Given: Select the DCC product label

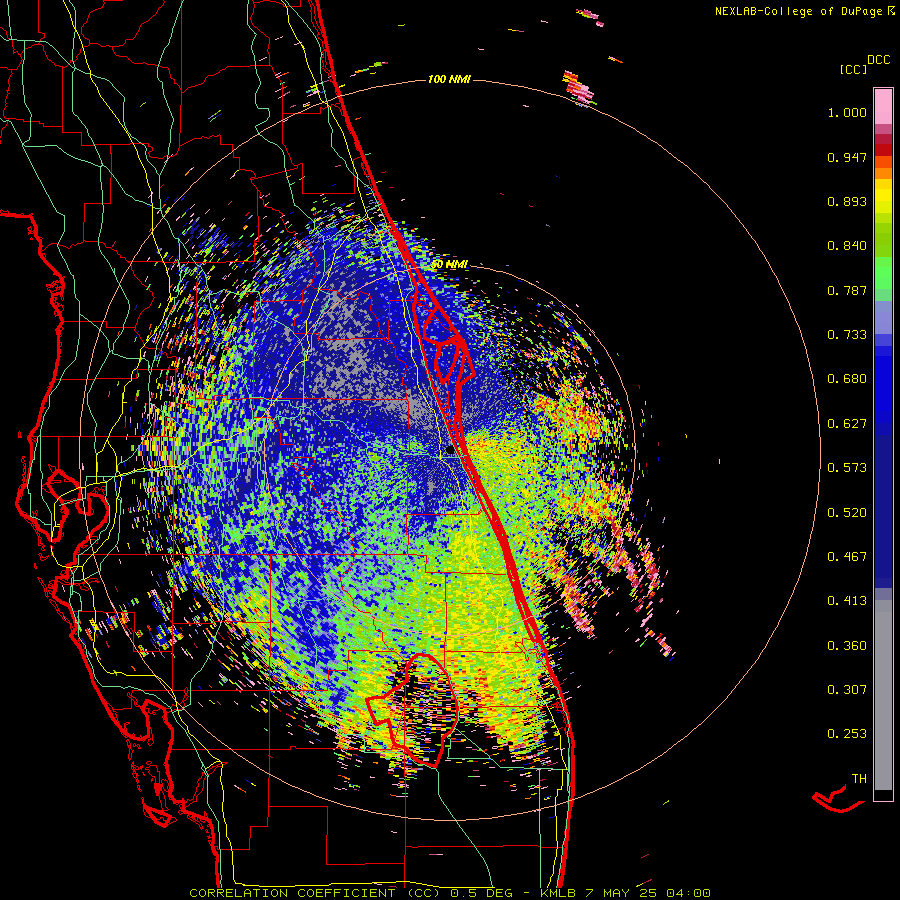Looking at the screenshot, I should (x=878, y=60).
